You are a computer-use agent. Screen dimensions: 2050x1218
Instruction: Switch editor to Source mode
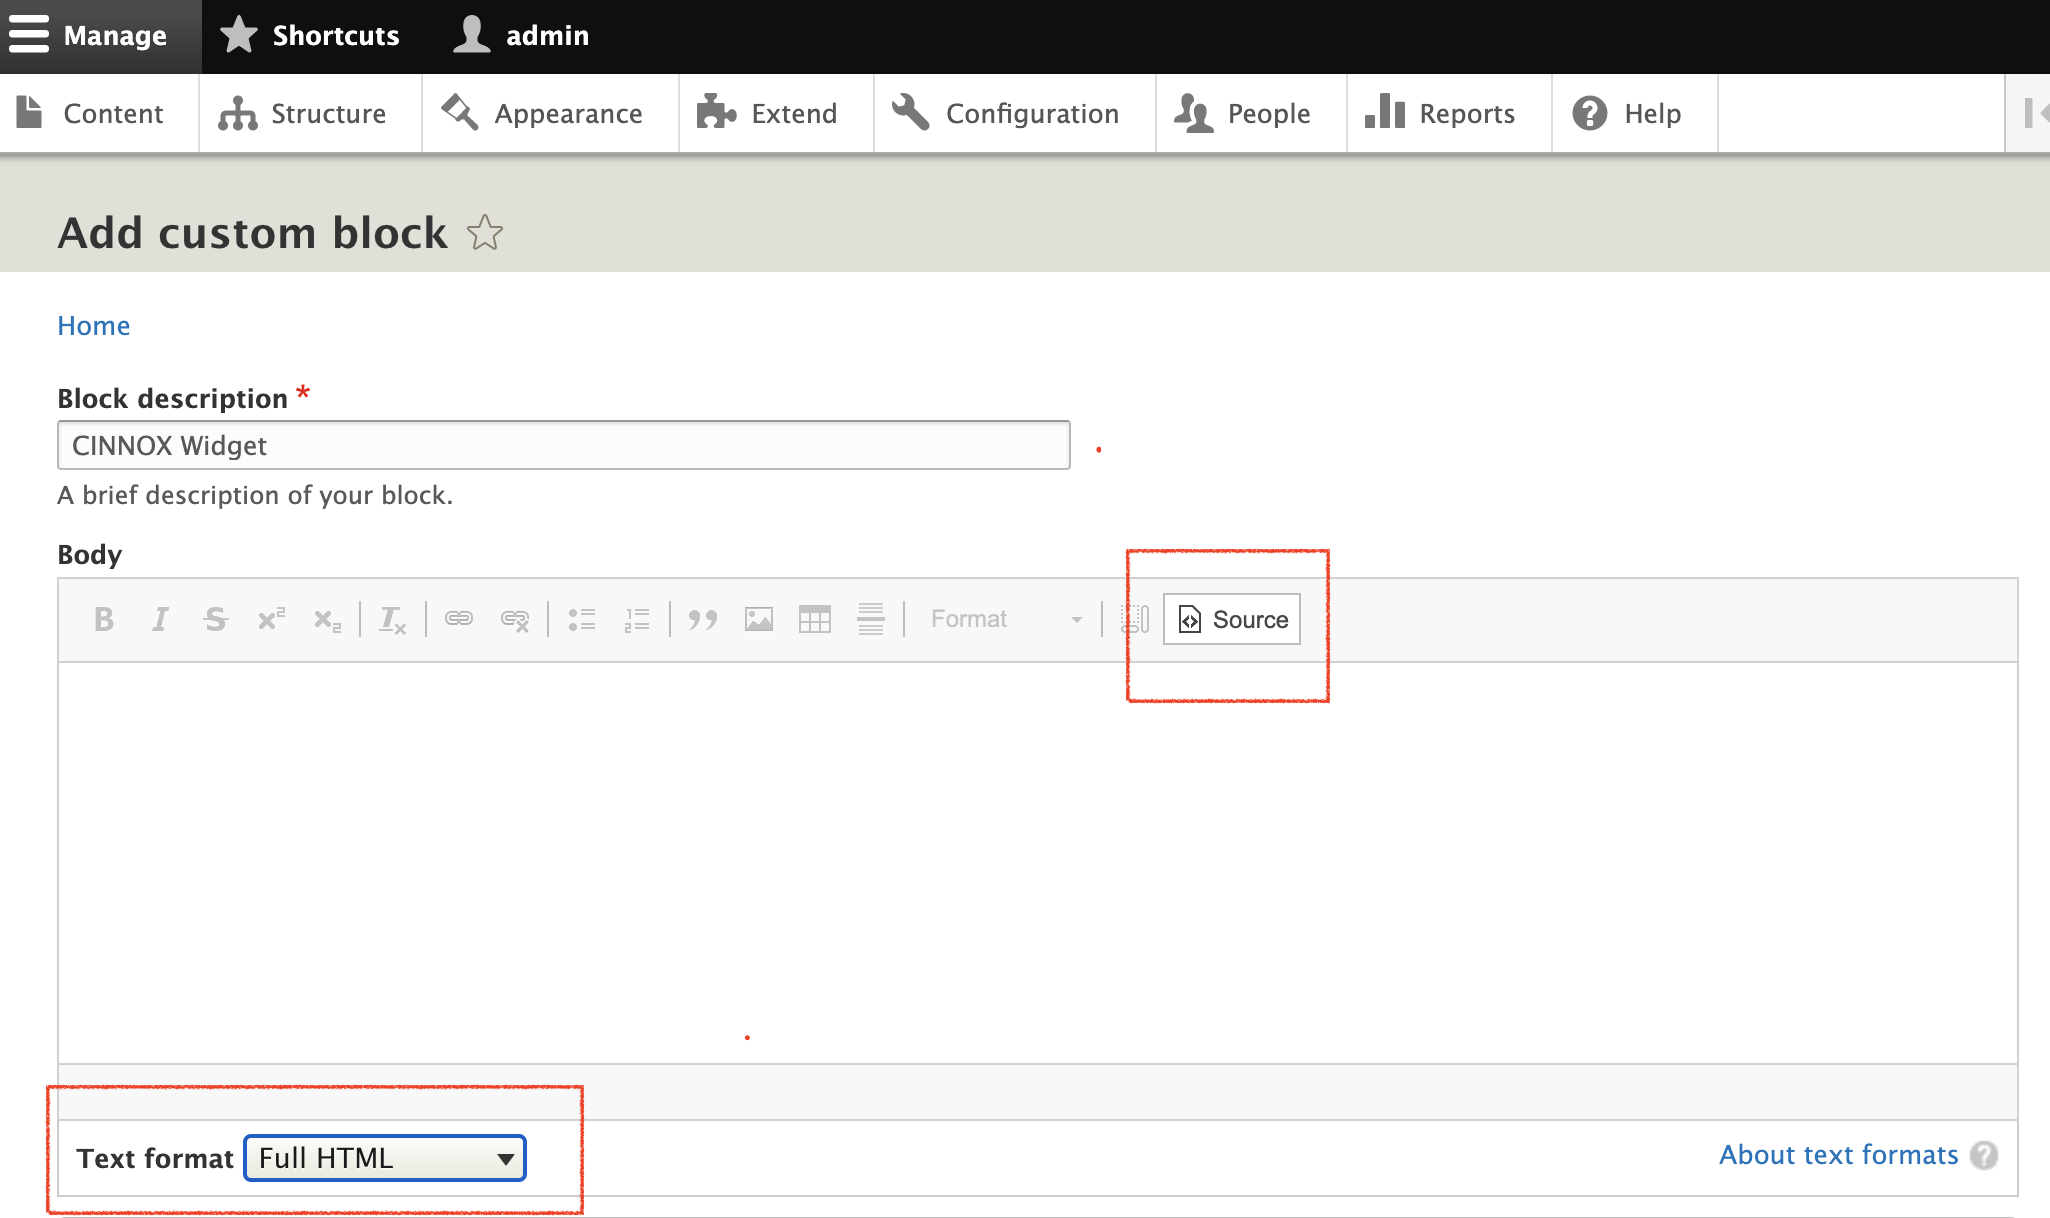(x=1232, y=620)
